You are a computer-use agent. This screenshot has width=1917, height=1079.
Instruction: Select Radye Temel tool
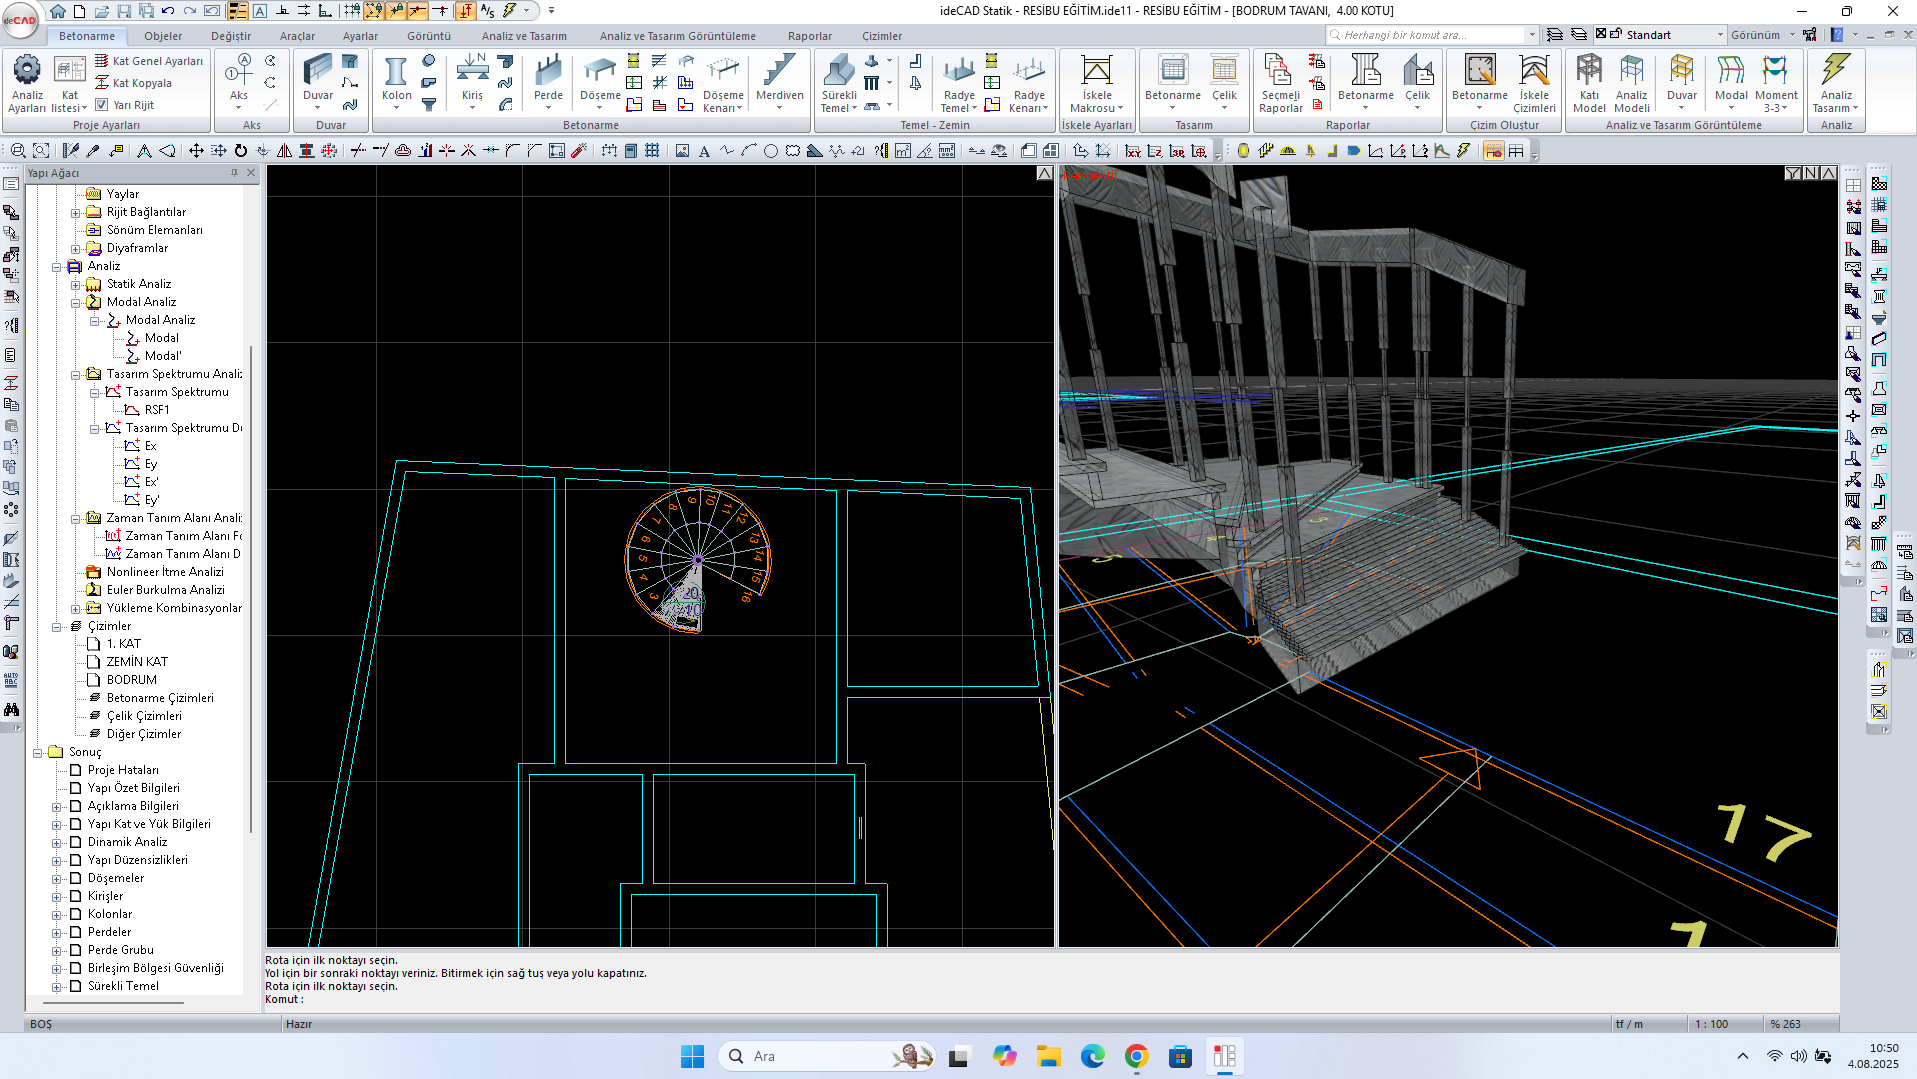pyautogui.click(x=958, y=84)
